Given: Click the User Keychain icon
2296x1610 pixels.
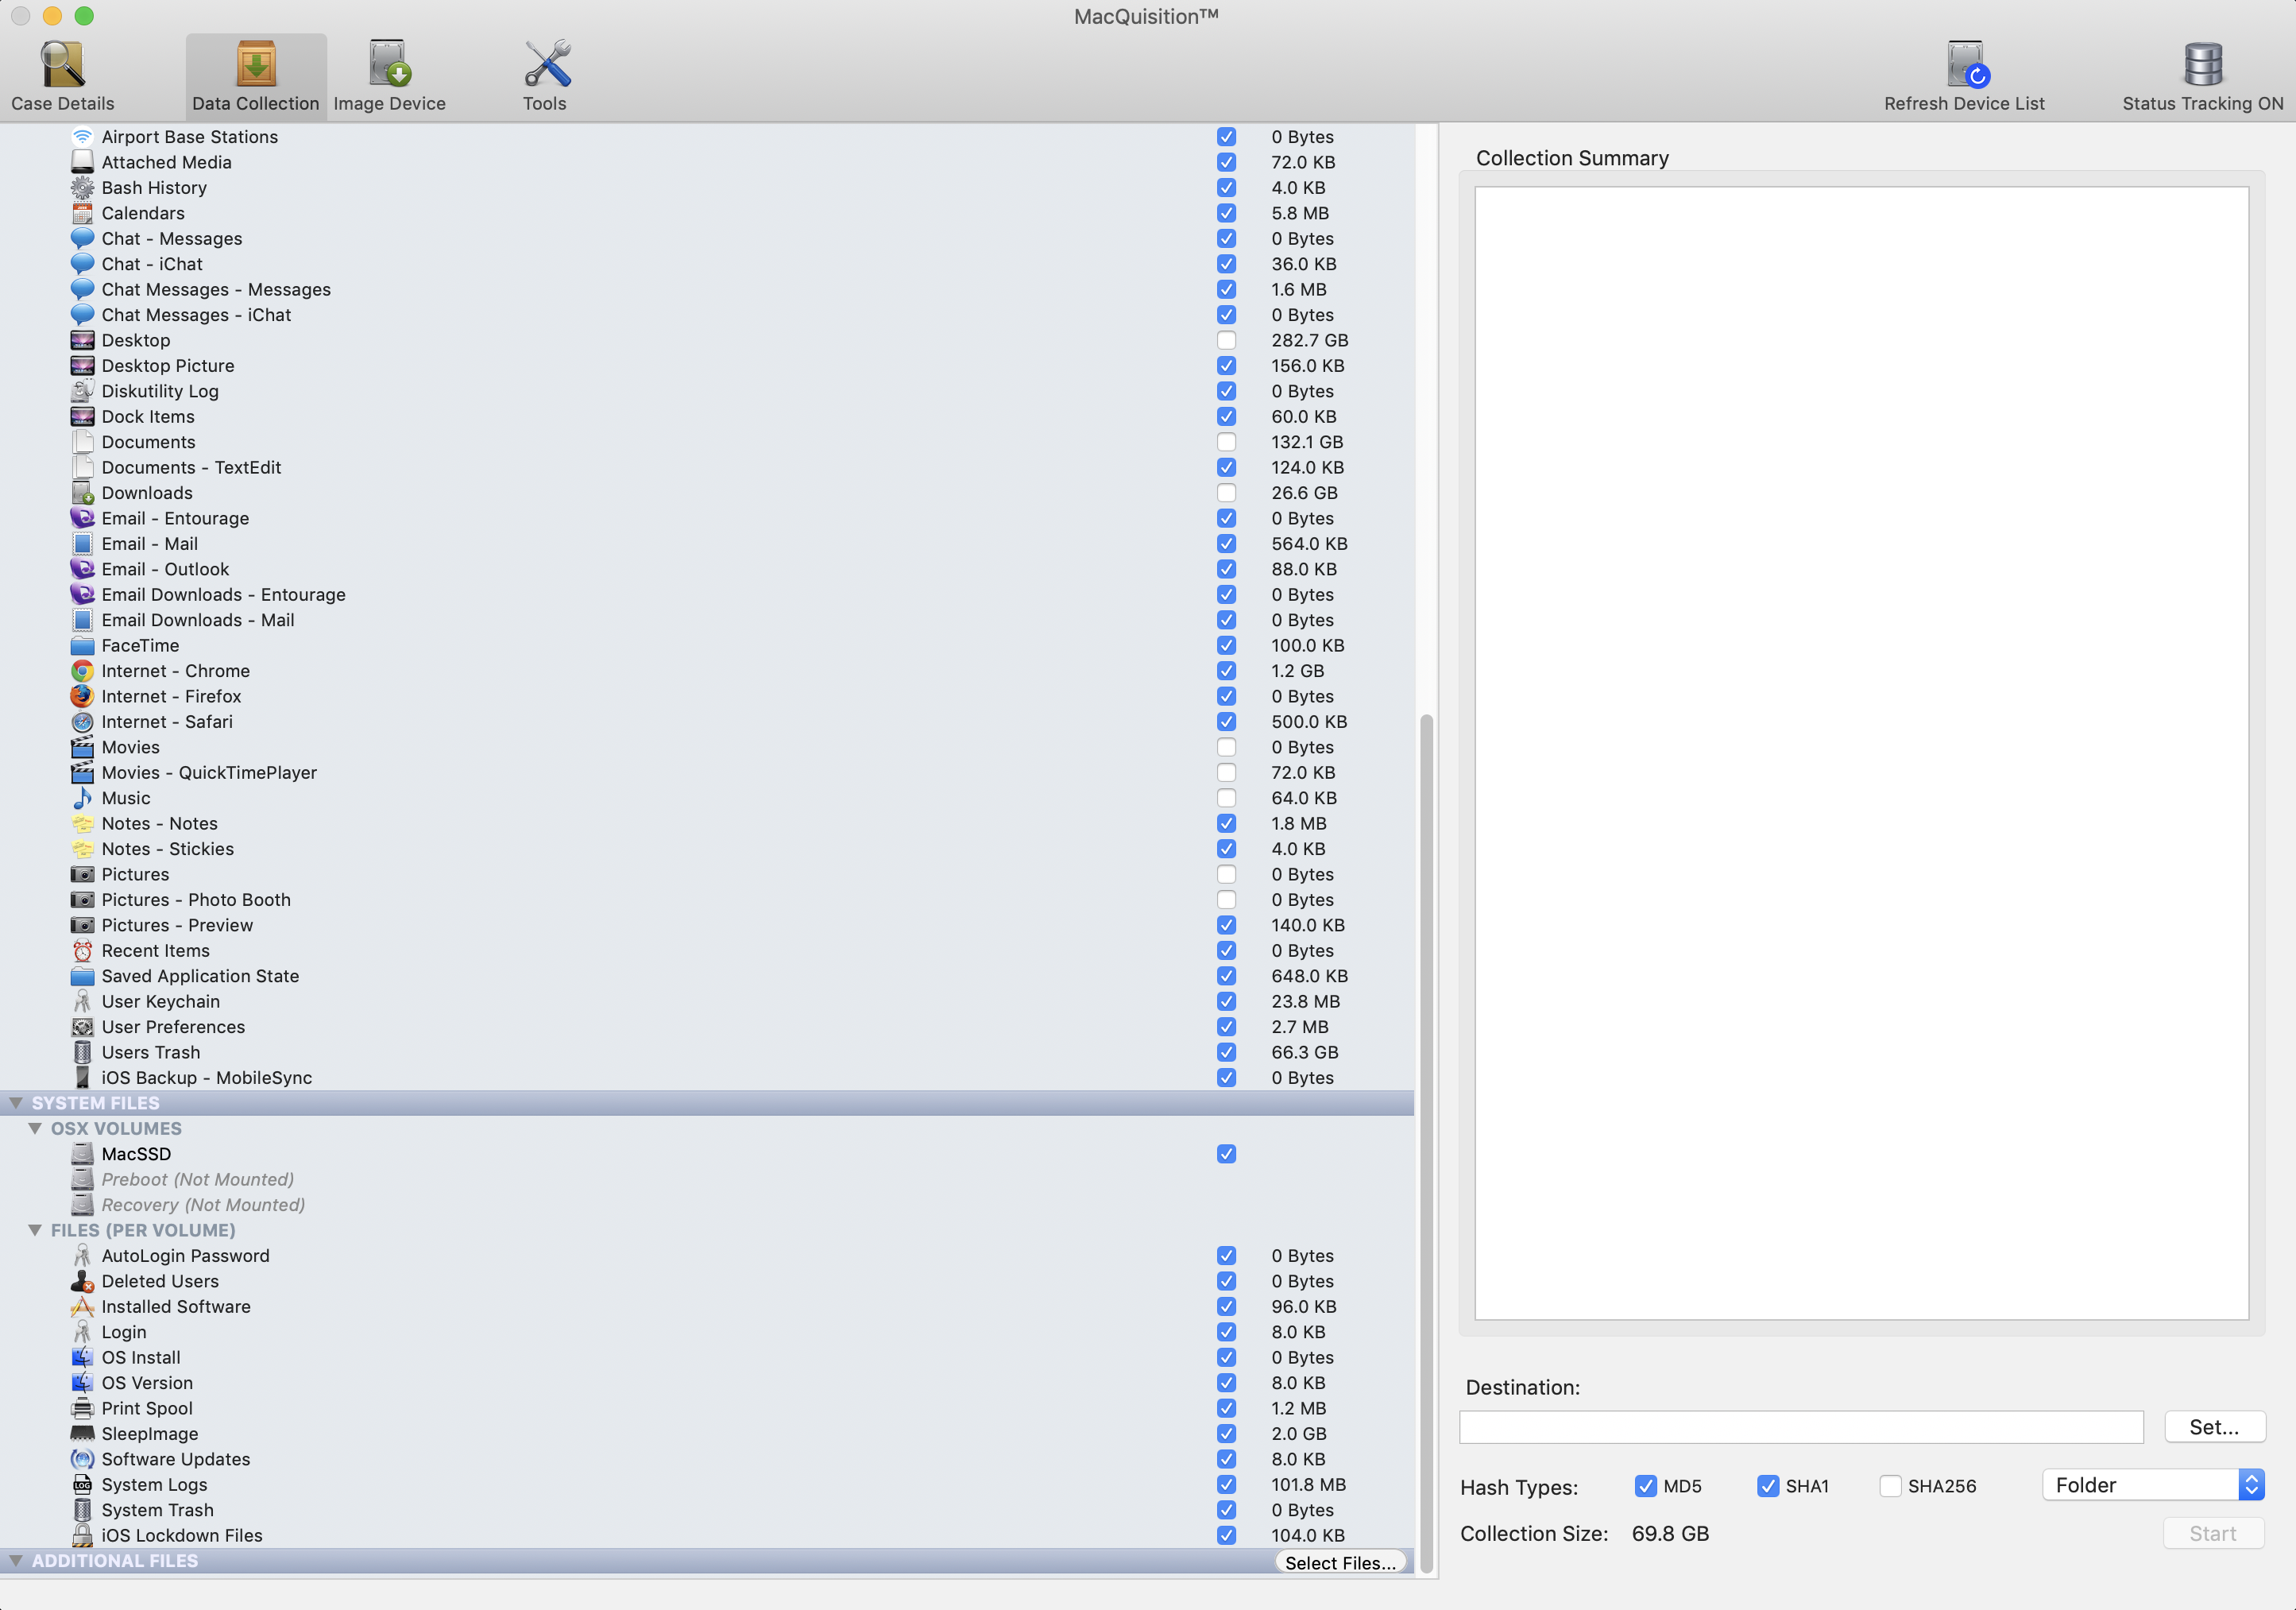Looking at the screenshot, I should click(x=82, y=1001).
